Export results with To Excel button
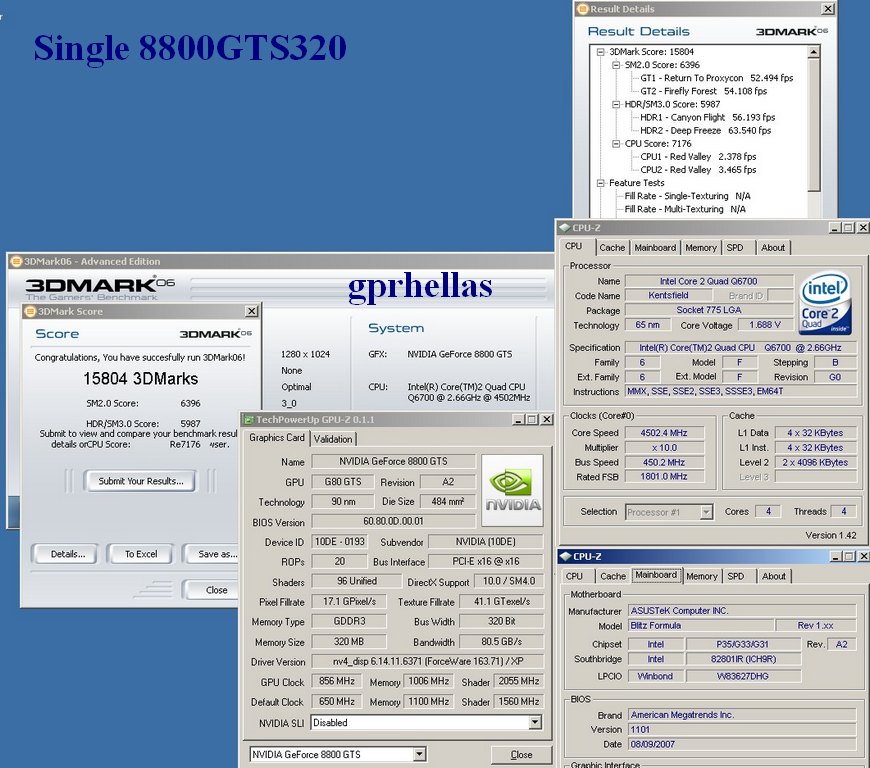870x768 pixels. (x=141, y=554)
